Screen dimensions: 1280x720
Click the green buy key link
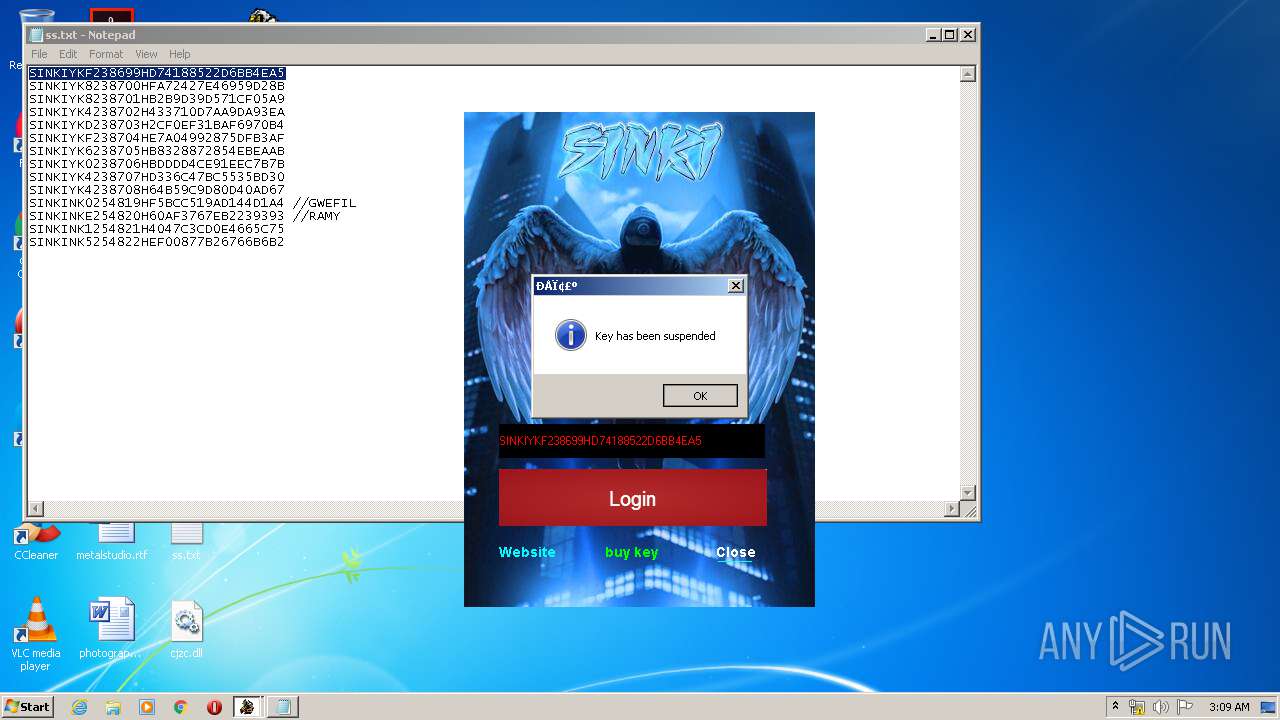coord(631,552)
